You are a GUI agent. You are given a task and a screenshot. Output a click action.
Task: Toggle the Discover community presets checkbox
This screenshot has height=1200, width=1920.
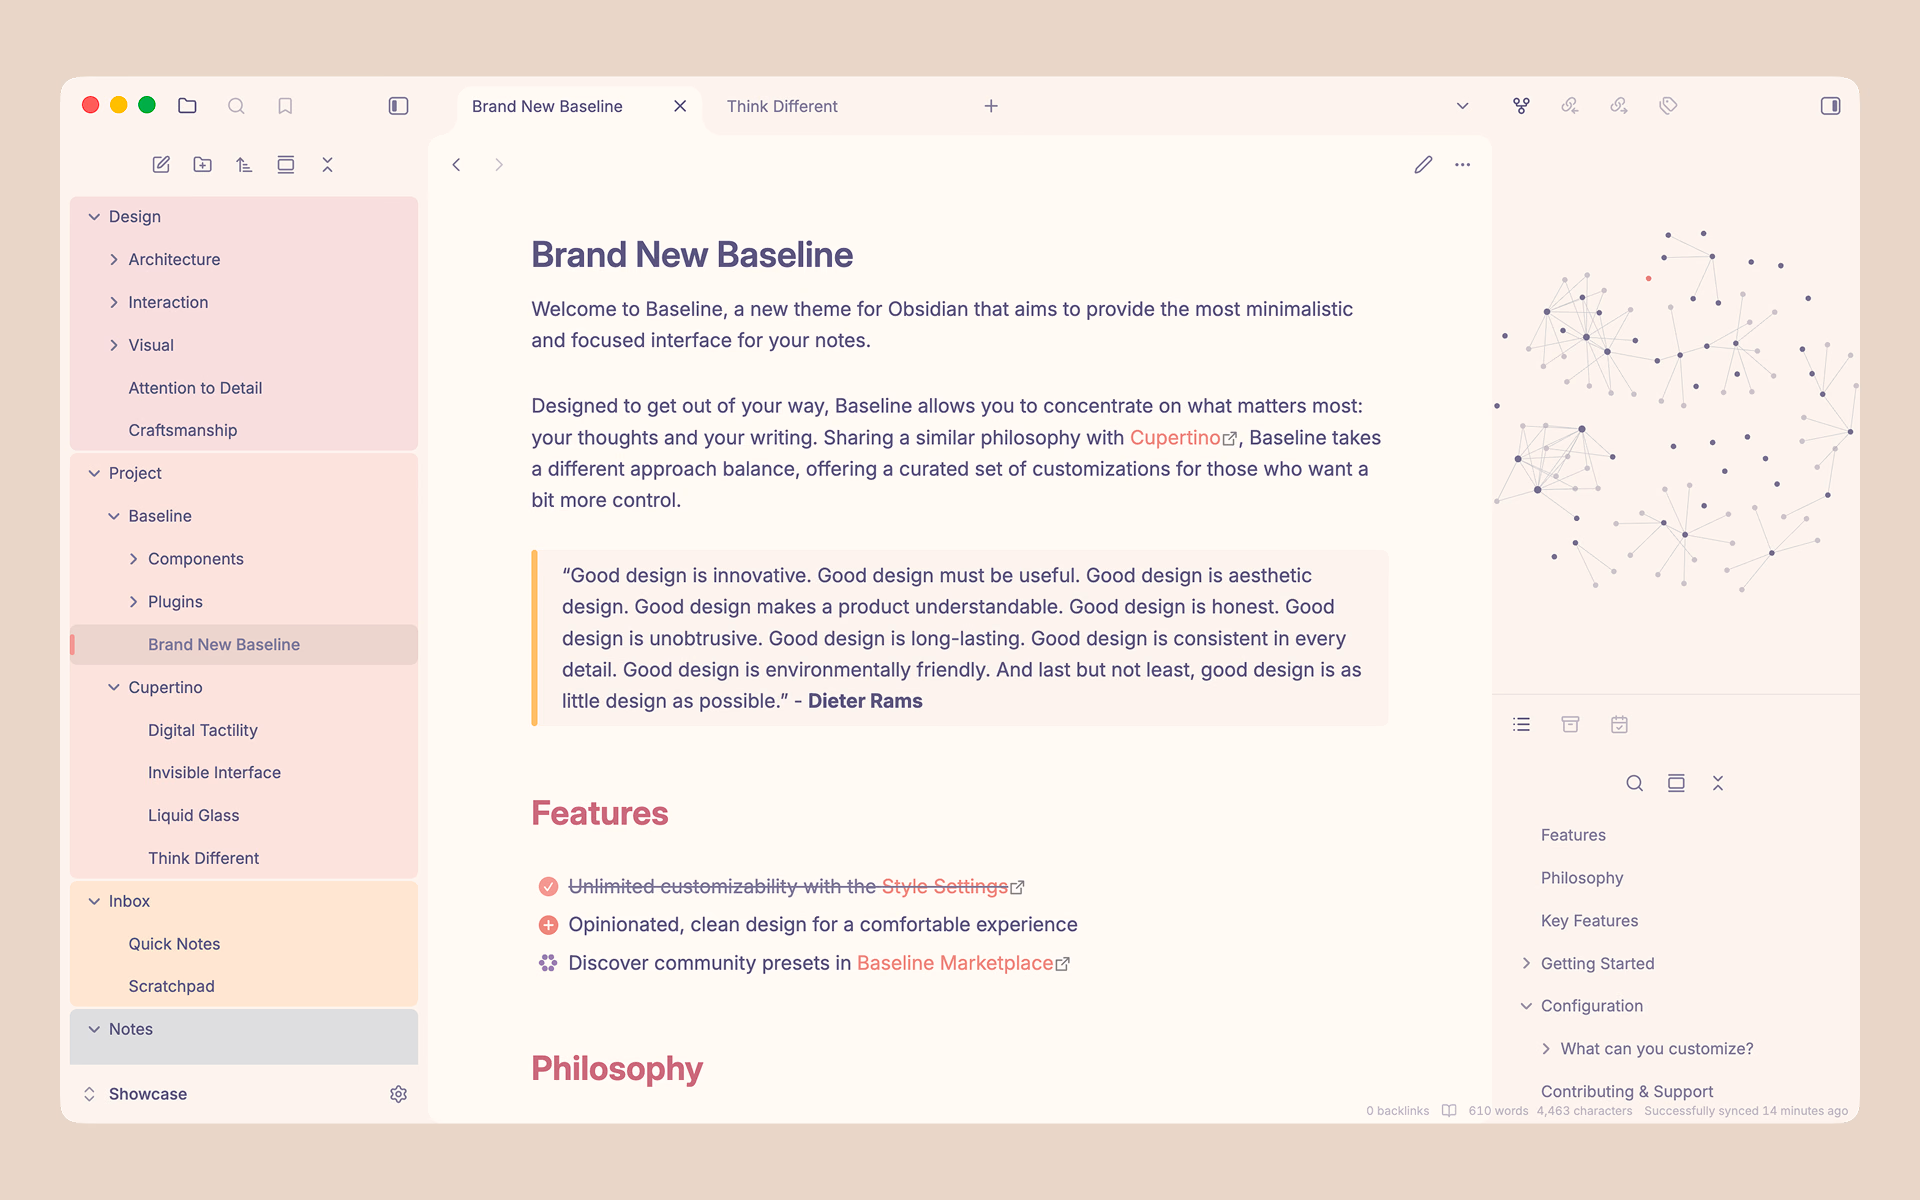pos(548,963)
